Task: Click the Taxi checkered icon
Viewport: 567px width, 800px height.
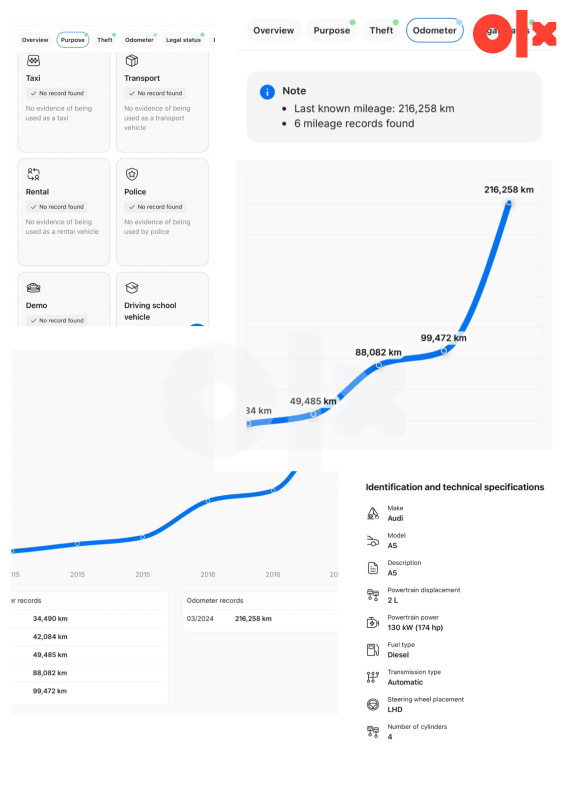Action: pos(33,61)
